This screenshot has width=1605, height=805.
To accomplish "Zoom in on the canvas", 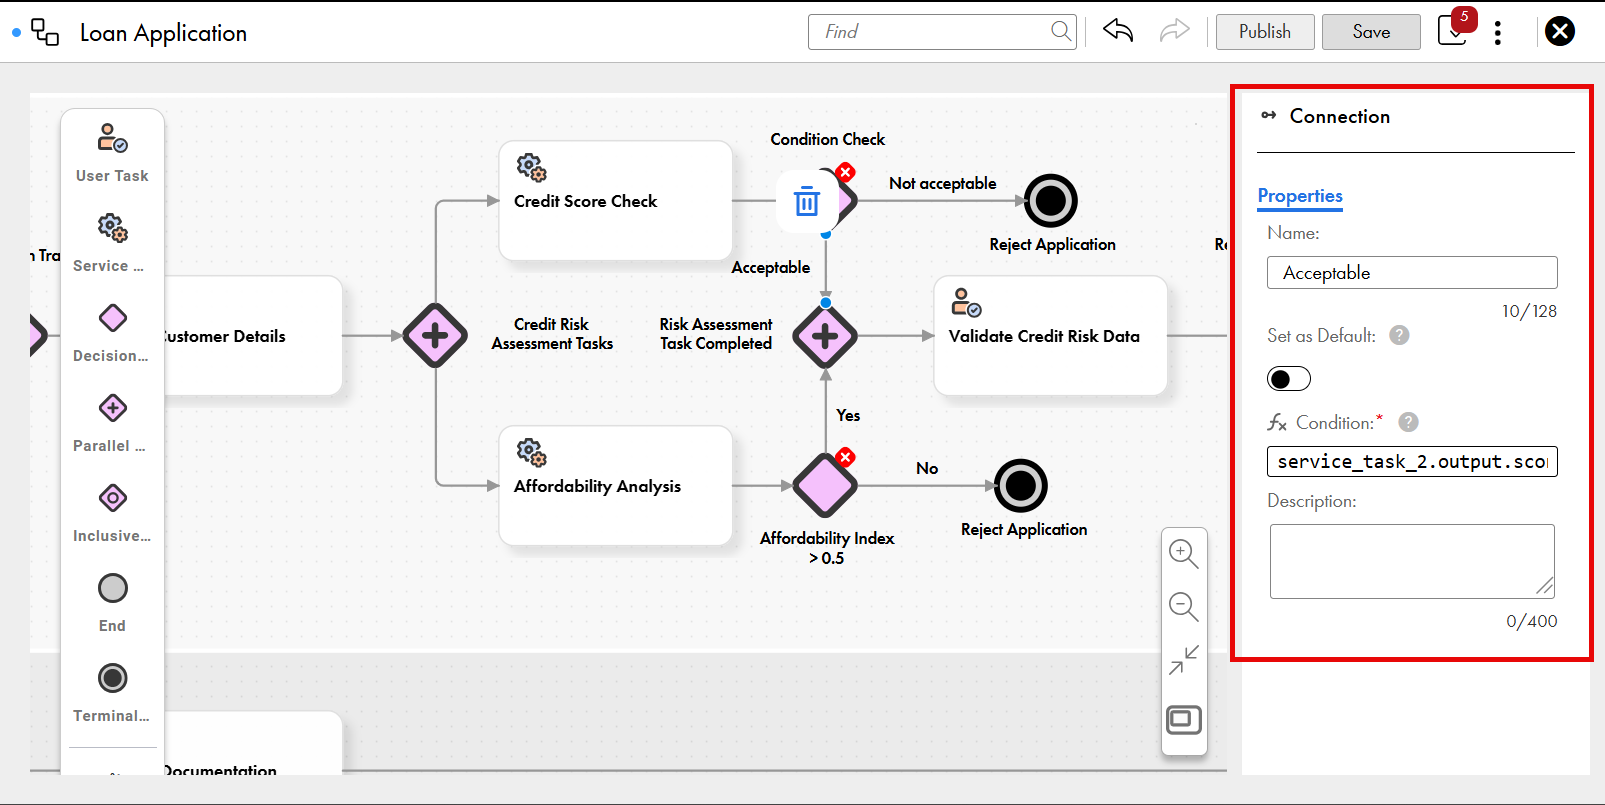I will coord(1184,554).
